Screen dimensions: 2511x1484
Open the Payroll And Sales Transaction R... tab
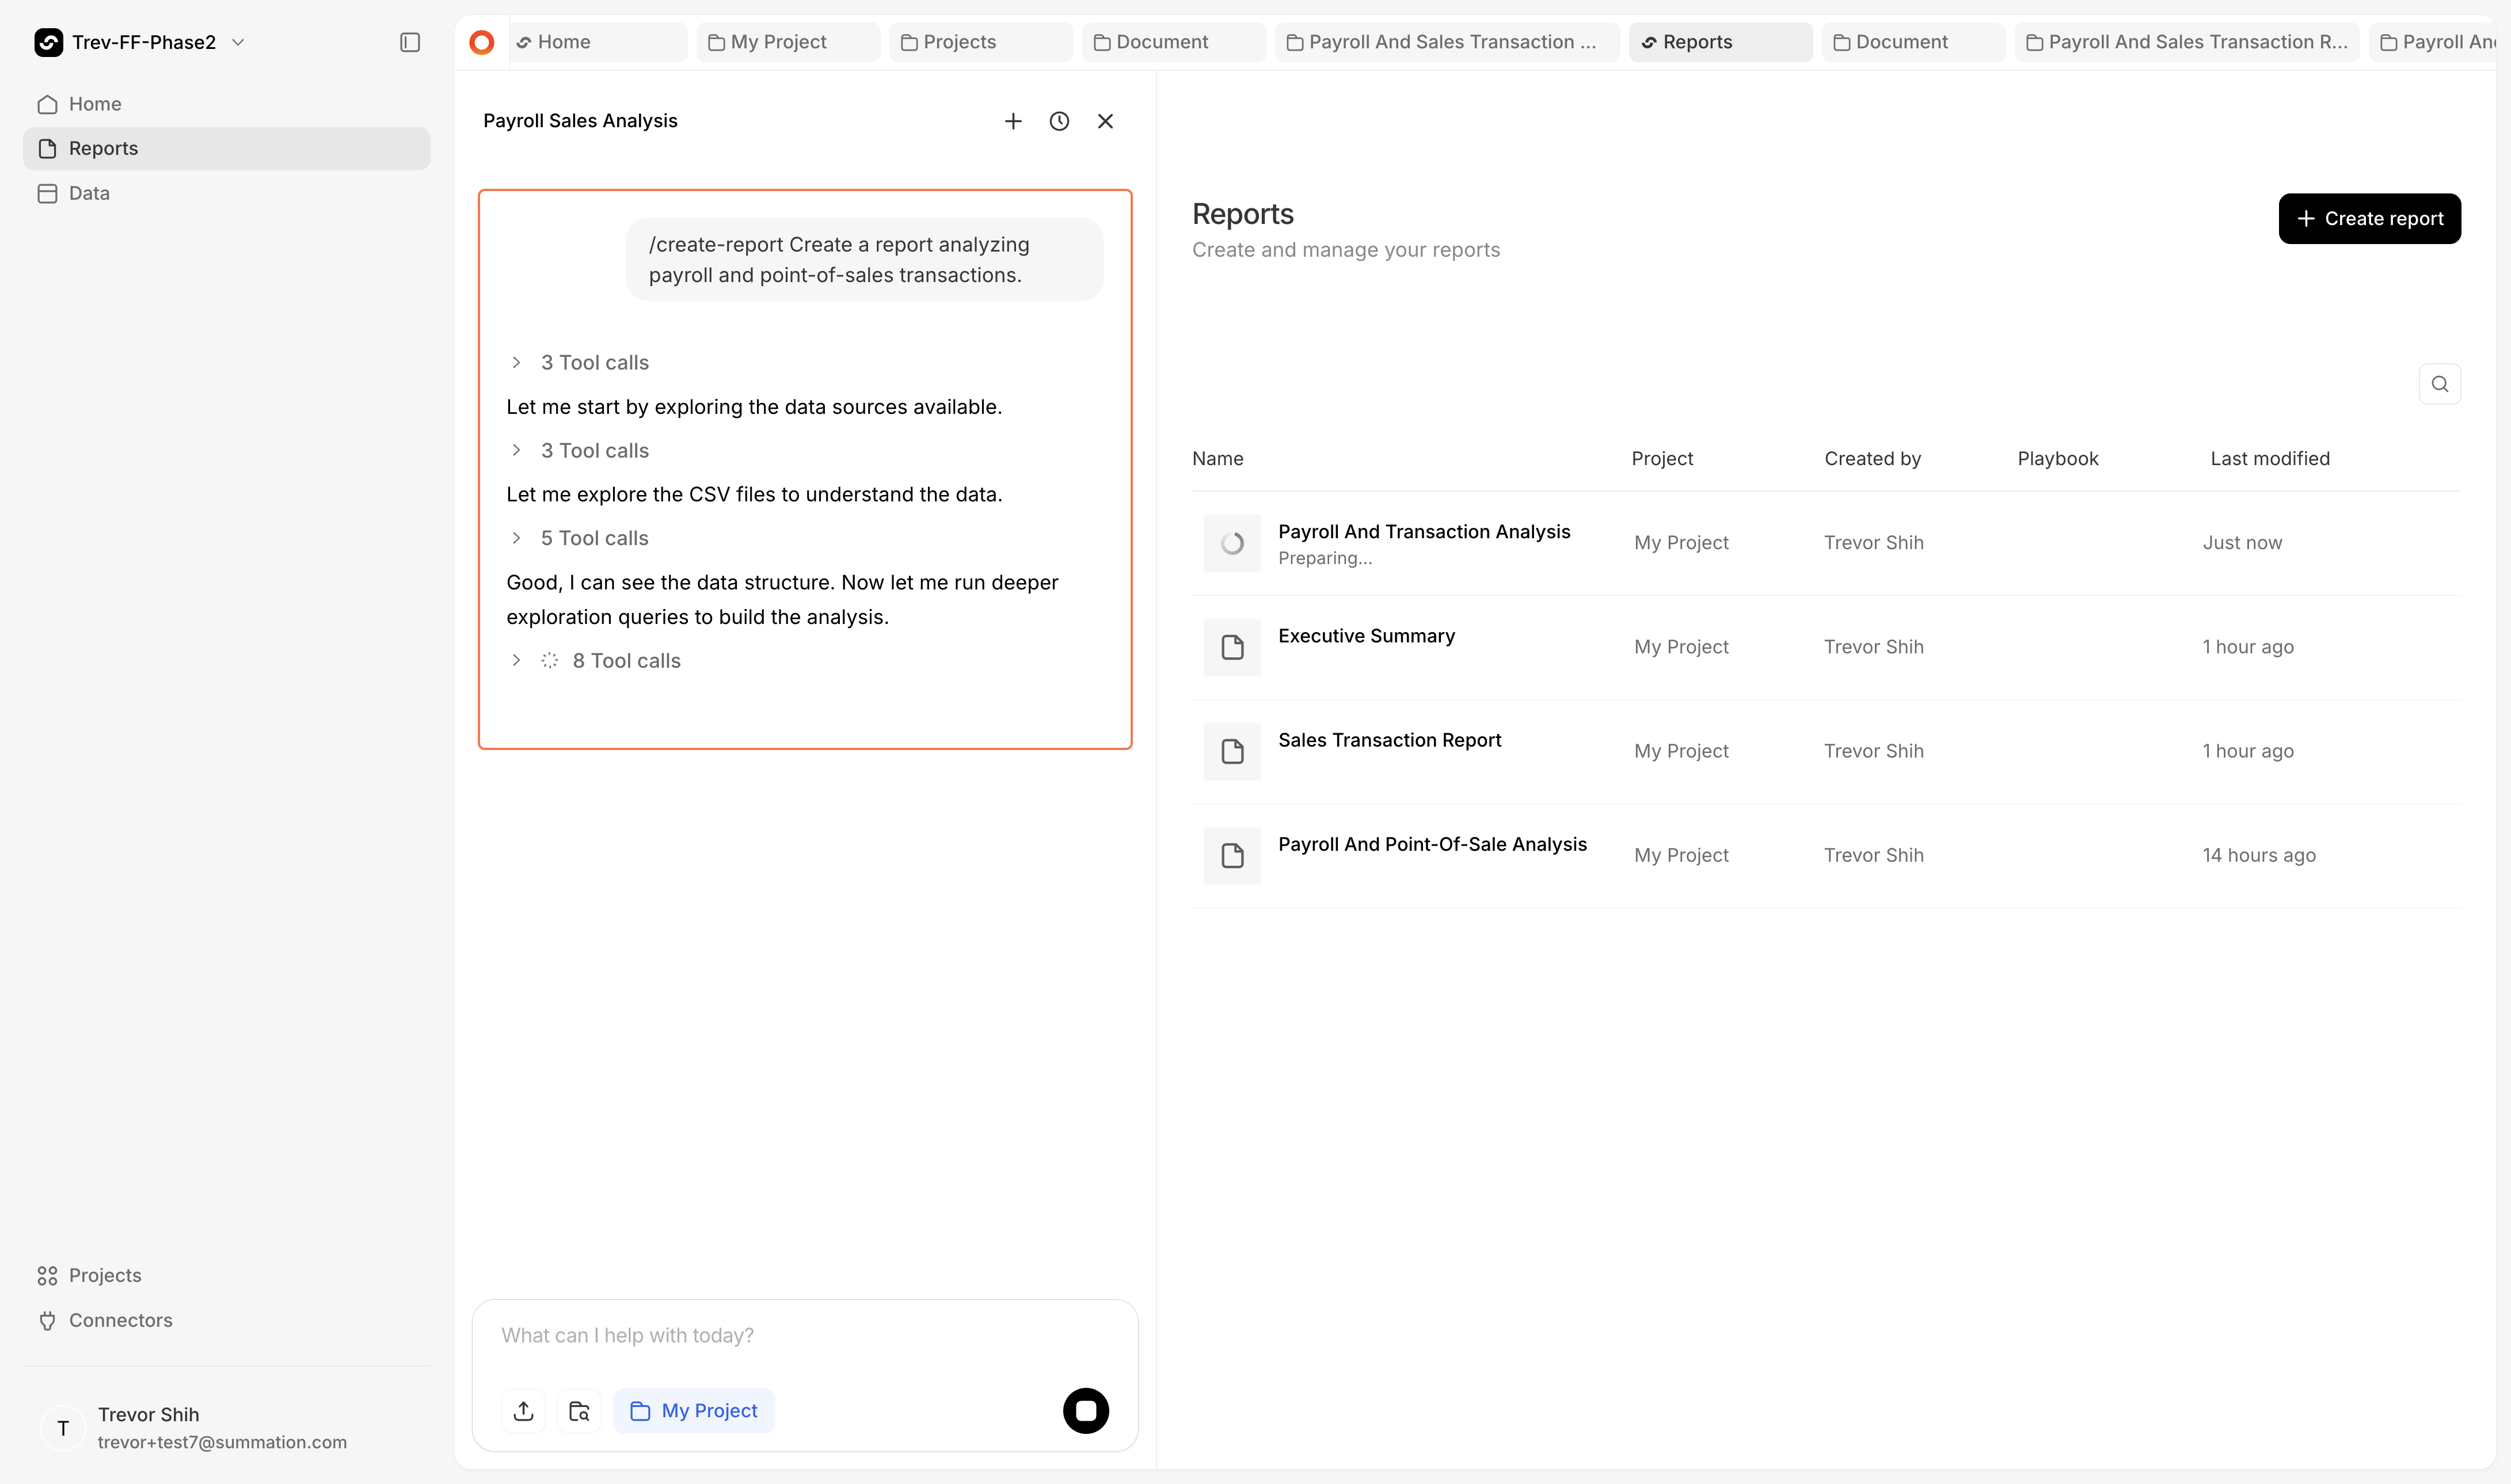coord(2187,42)
